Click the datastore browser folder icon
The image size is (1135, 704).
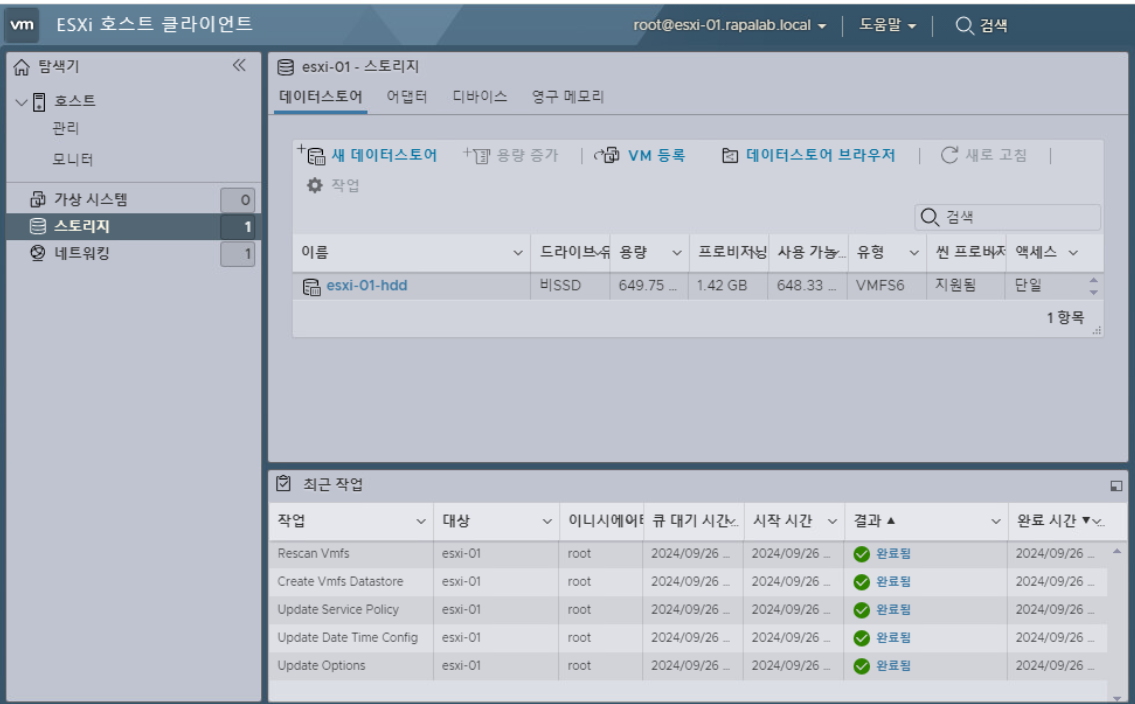(x=730, y=156)
